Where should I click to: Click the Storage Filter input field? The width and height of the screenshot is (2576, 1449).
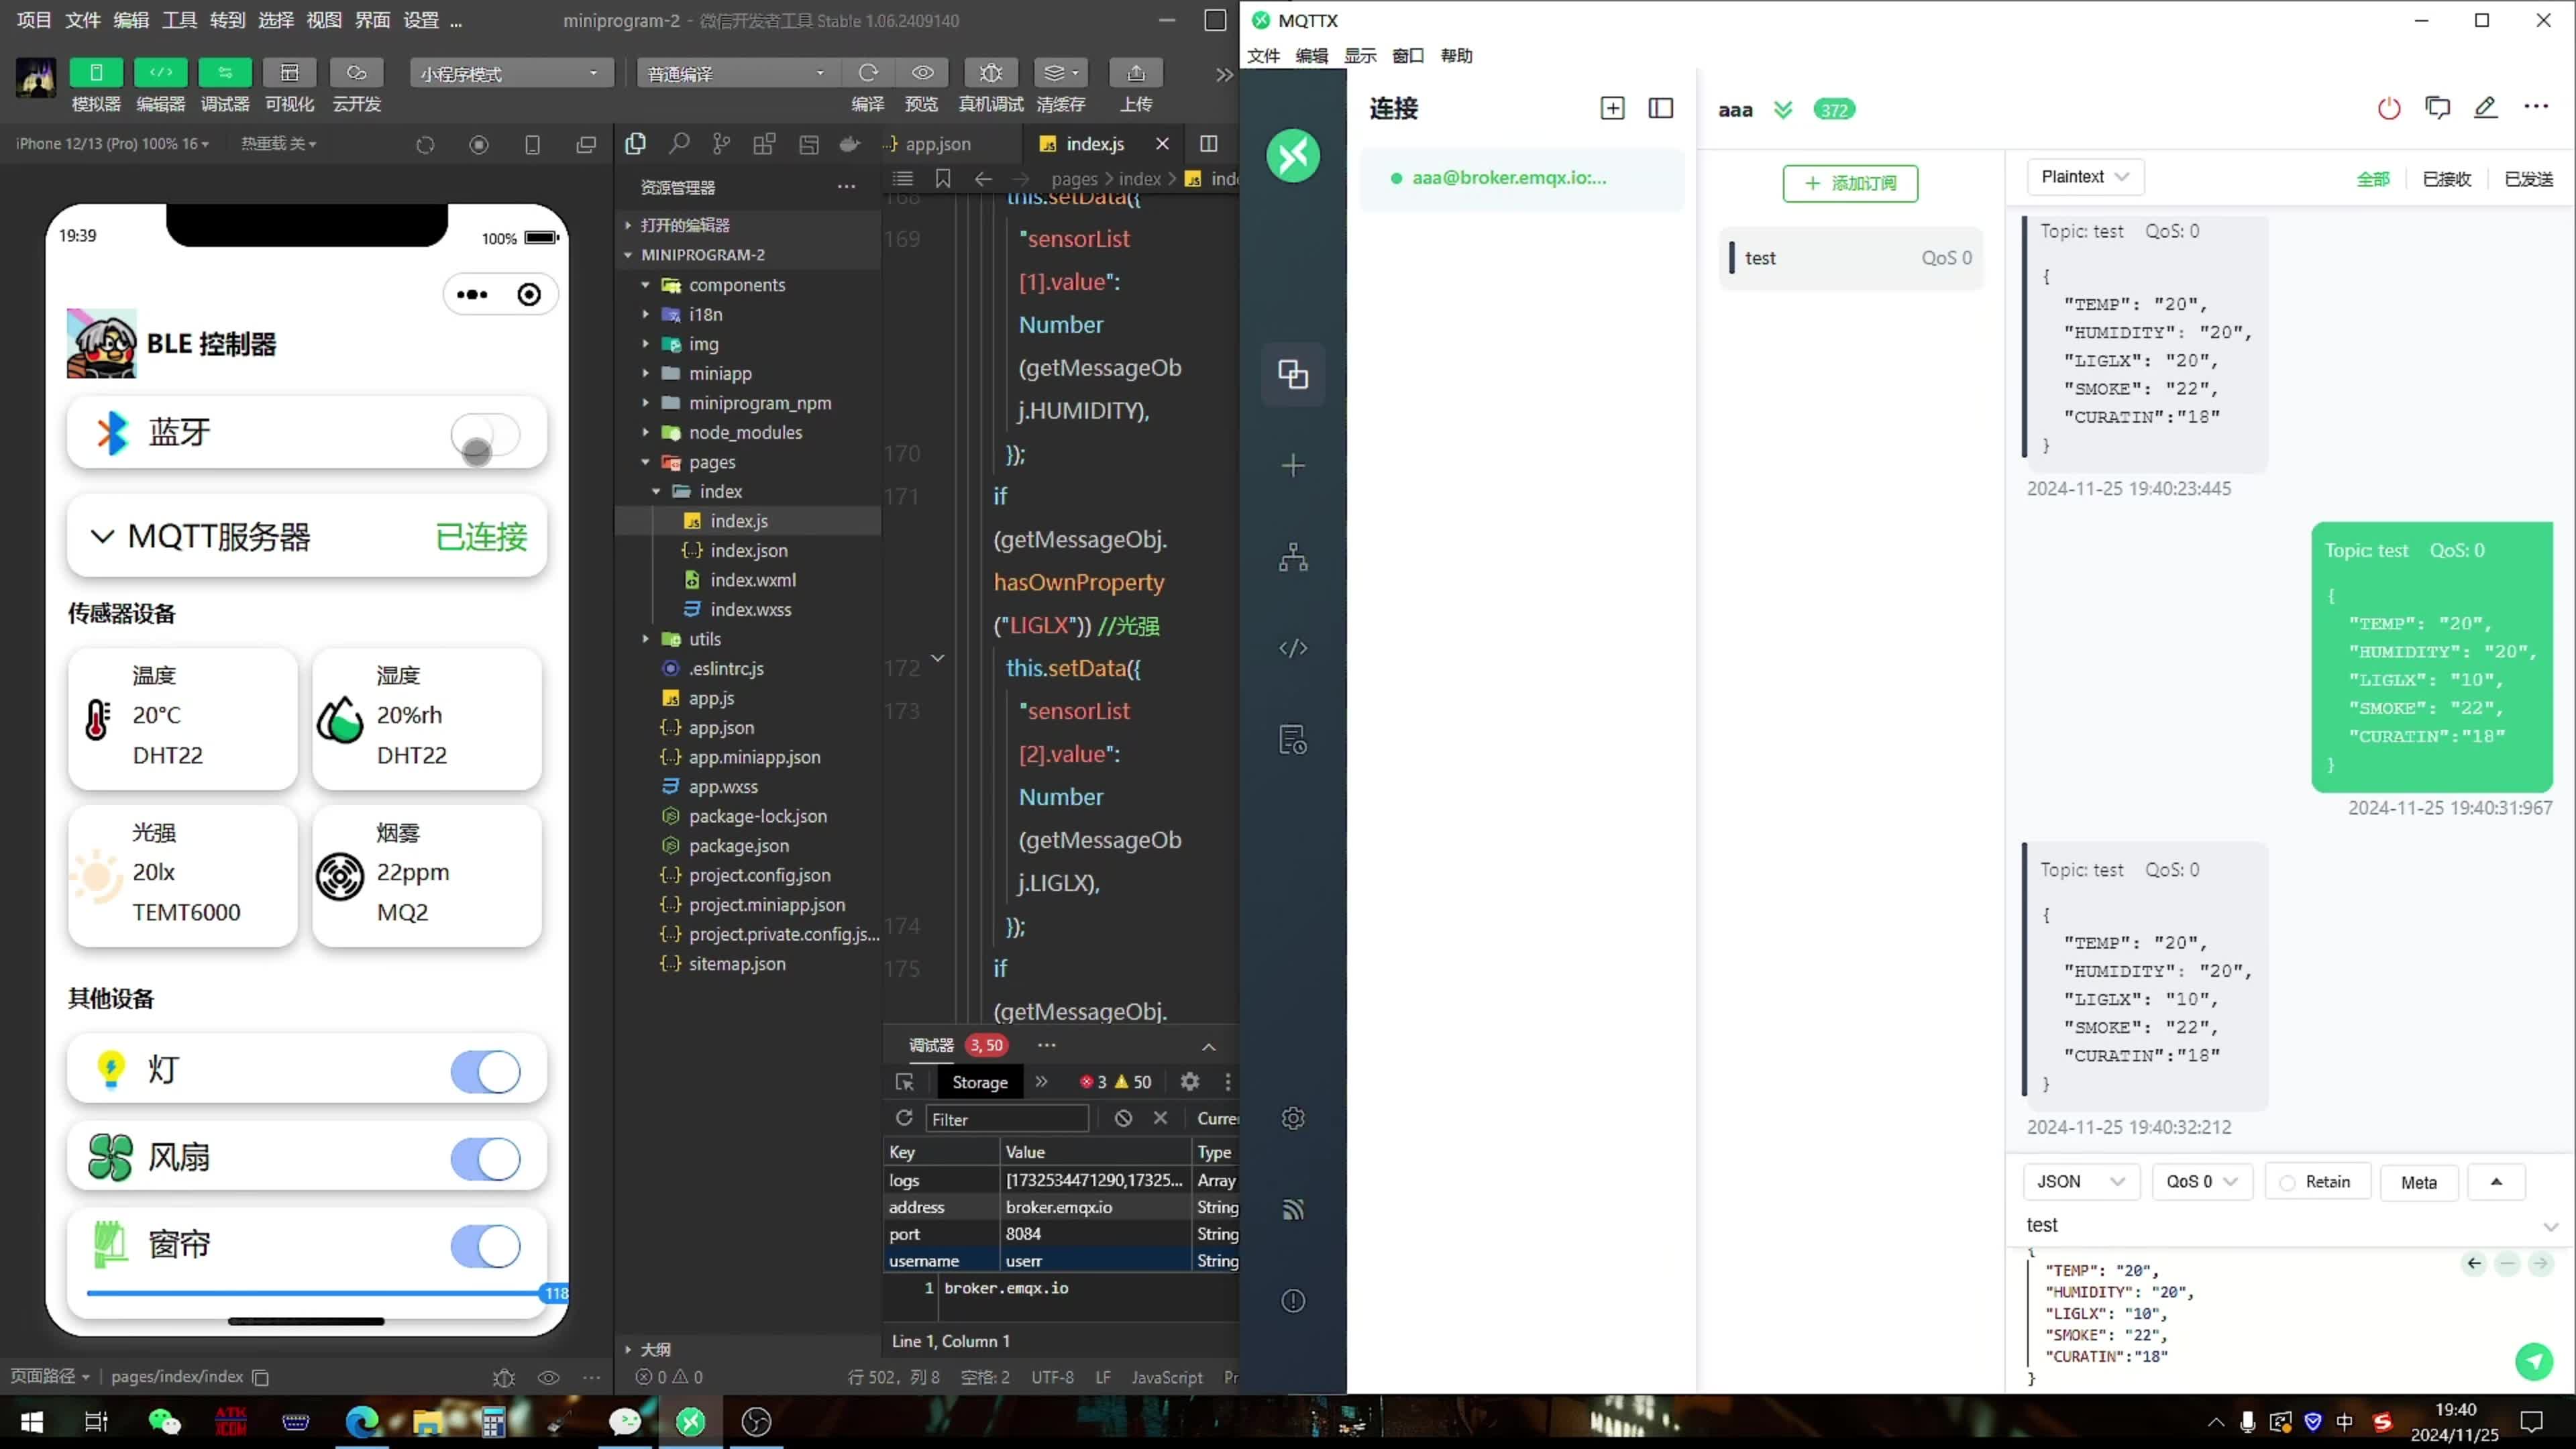[1007, 1119]
